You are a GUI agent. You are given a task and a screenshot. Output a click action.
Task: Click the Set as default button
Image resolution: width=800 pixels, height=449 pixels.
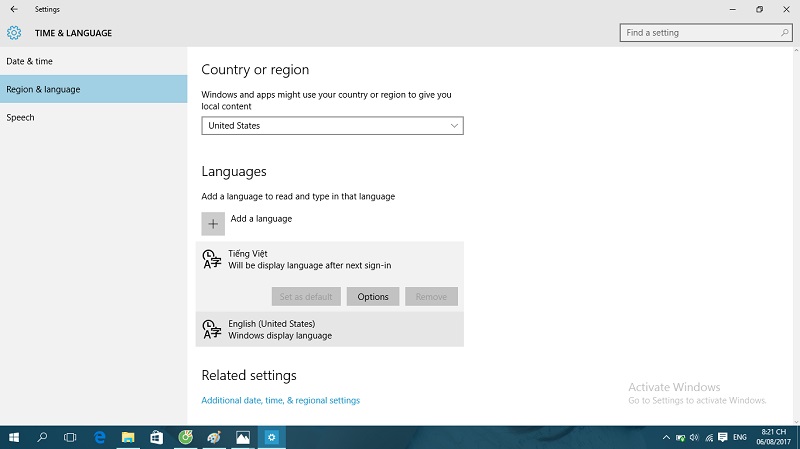pos(306,296)
